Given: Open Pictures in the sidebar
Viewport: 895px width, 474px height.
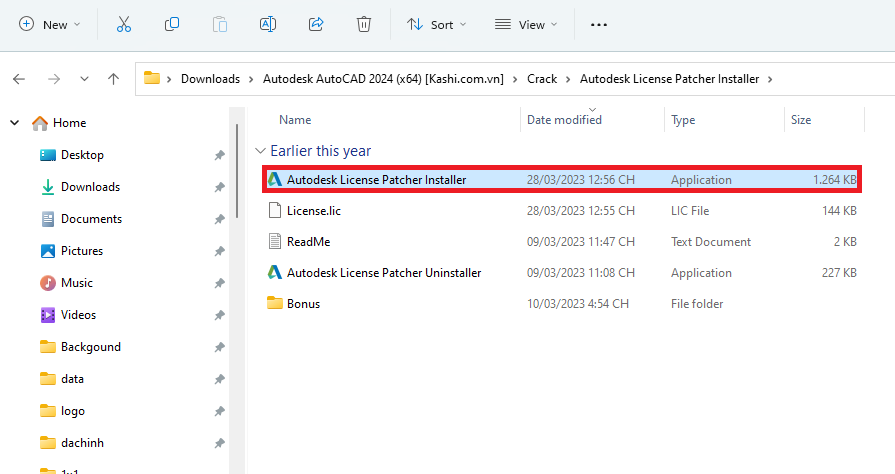Looking at the screenshot, I should [82, 251].
